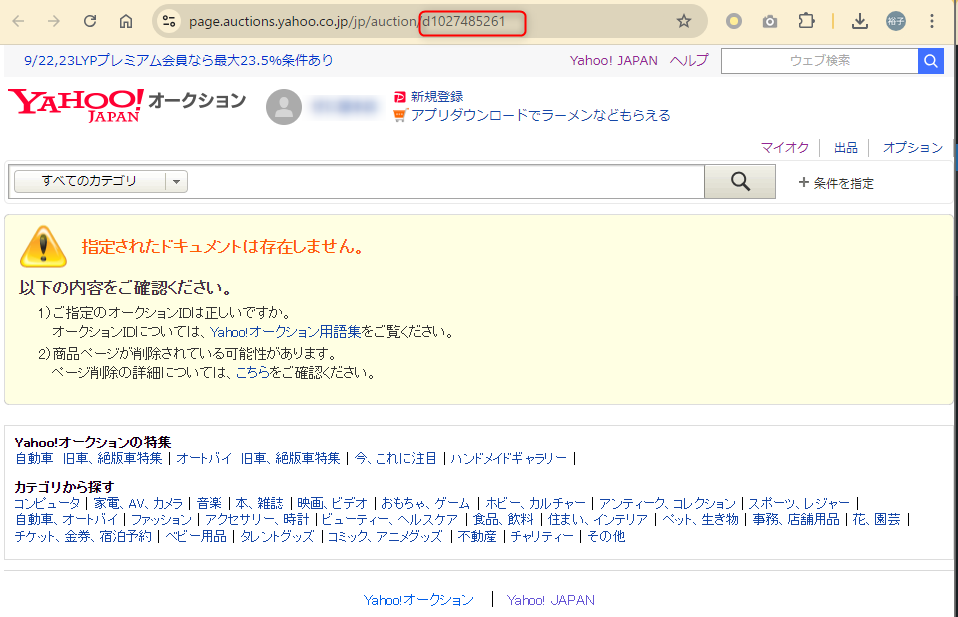
Task: Open the browser profile avatar
Action: pyautogui.click(x=896, y=21)
